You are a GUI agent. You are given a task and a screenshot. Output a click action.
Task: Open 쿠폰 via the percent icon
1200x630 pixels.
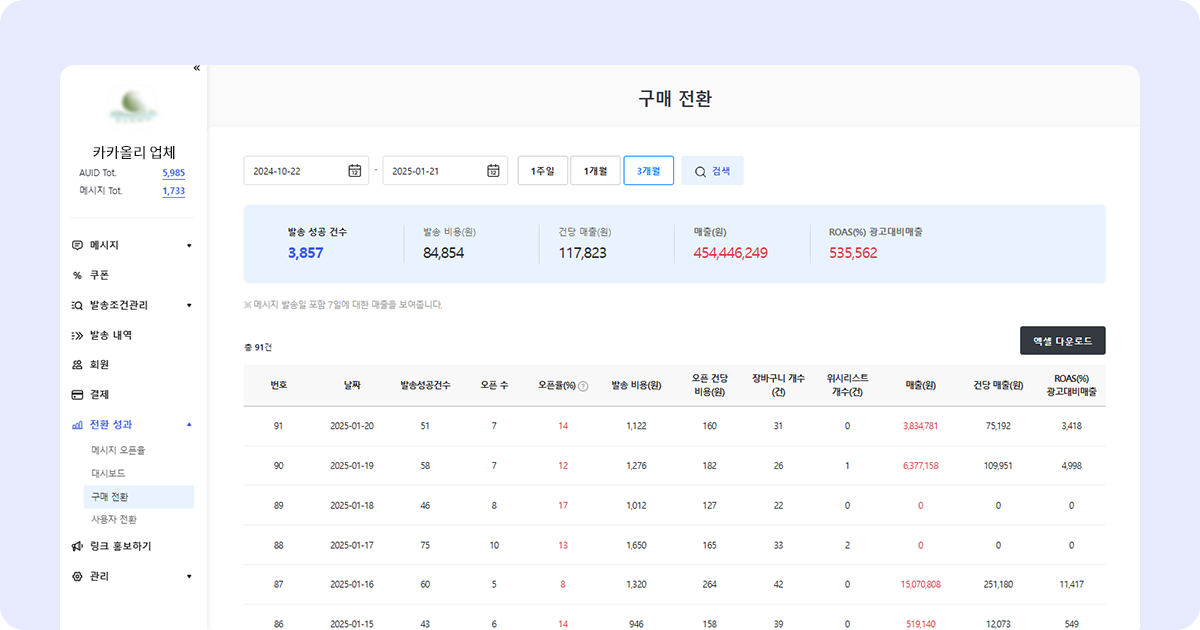pyautogui.click(x=78, y=275)
